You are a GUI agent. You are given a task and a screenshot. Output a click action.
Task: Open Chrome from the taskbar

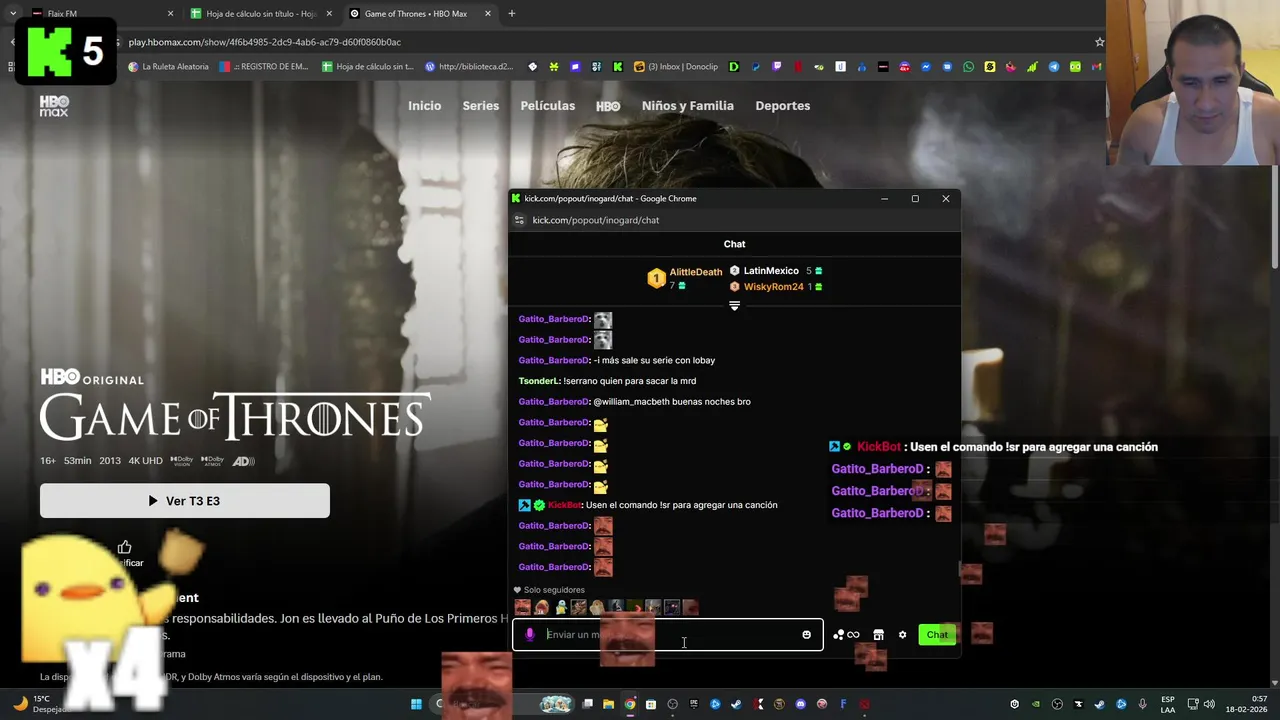coord(630,704)
